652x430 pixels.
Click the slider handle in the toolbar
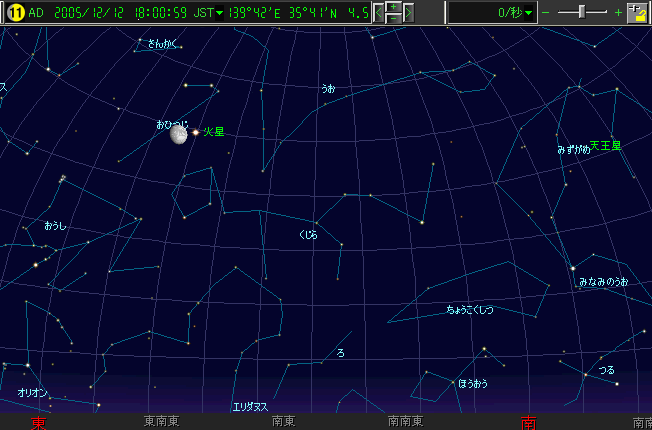coord(580,12)
